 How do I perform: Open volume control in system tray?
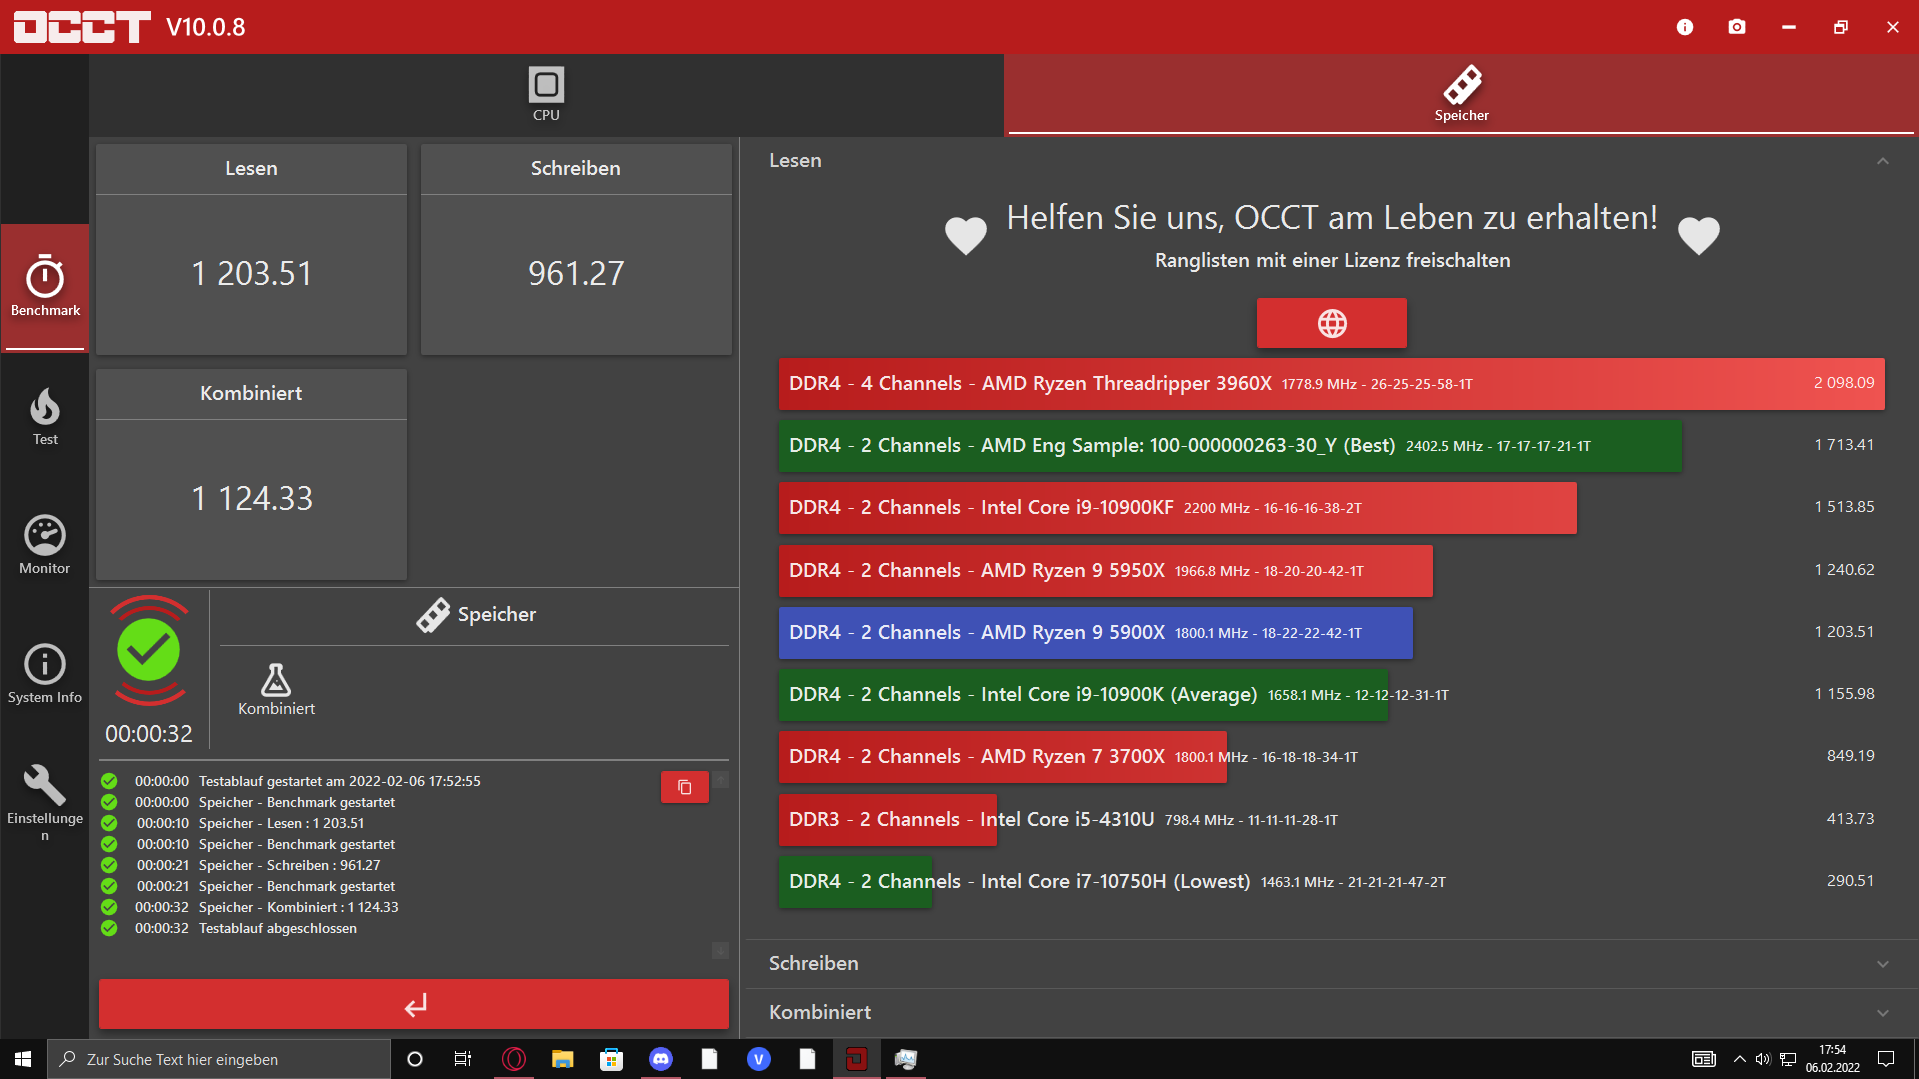pos(1763,1059)
